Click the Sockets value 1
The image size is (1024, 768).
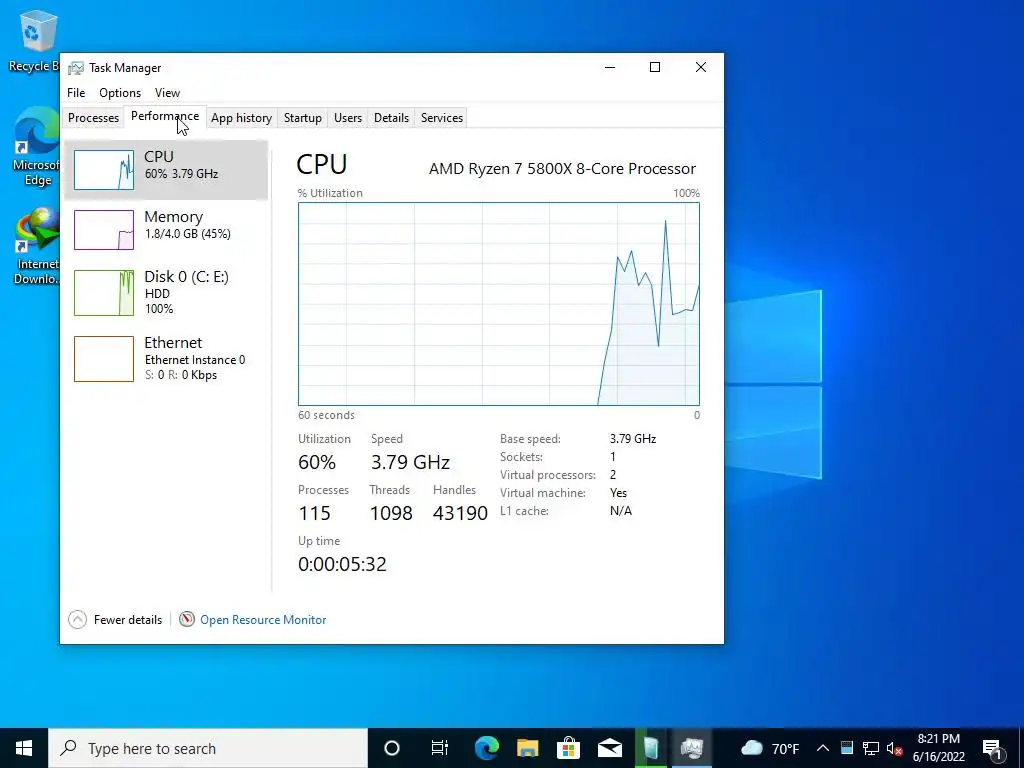(x=613, y=456)
